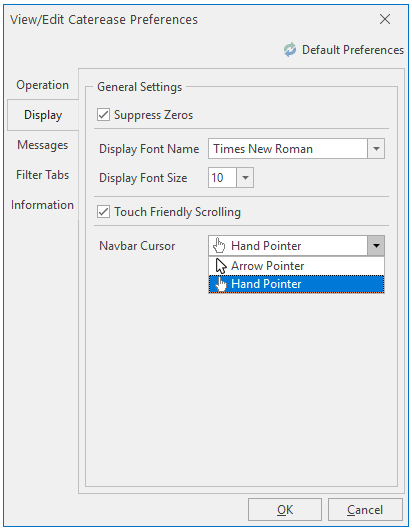
Task: Go to the Information tab
Action: [x=42, y=205]
